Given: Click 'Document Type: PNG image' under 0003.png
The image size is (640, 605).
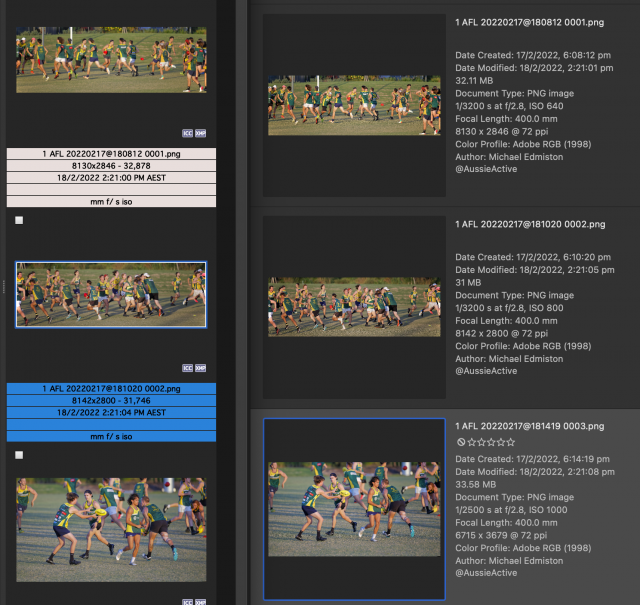Looking at the screenshot, I should point(514,497).
